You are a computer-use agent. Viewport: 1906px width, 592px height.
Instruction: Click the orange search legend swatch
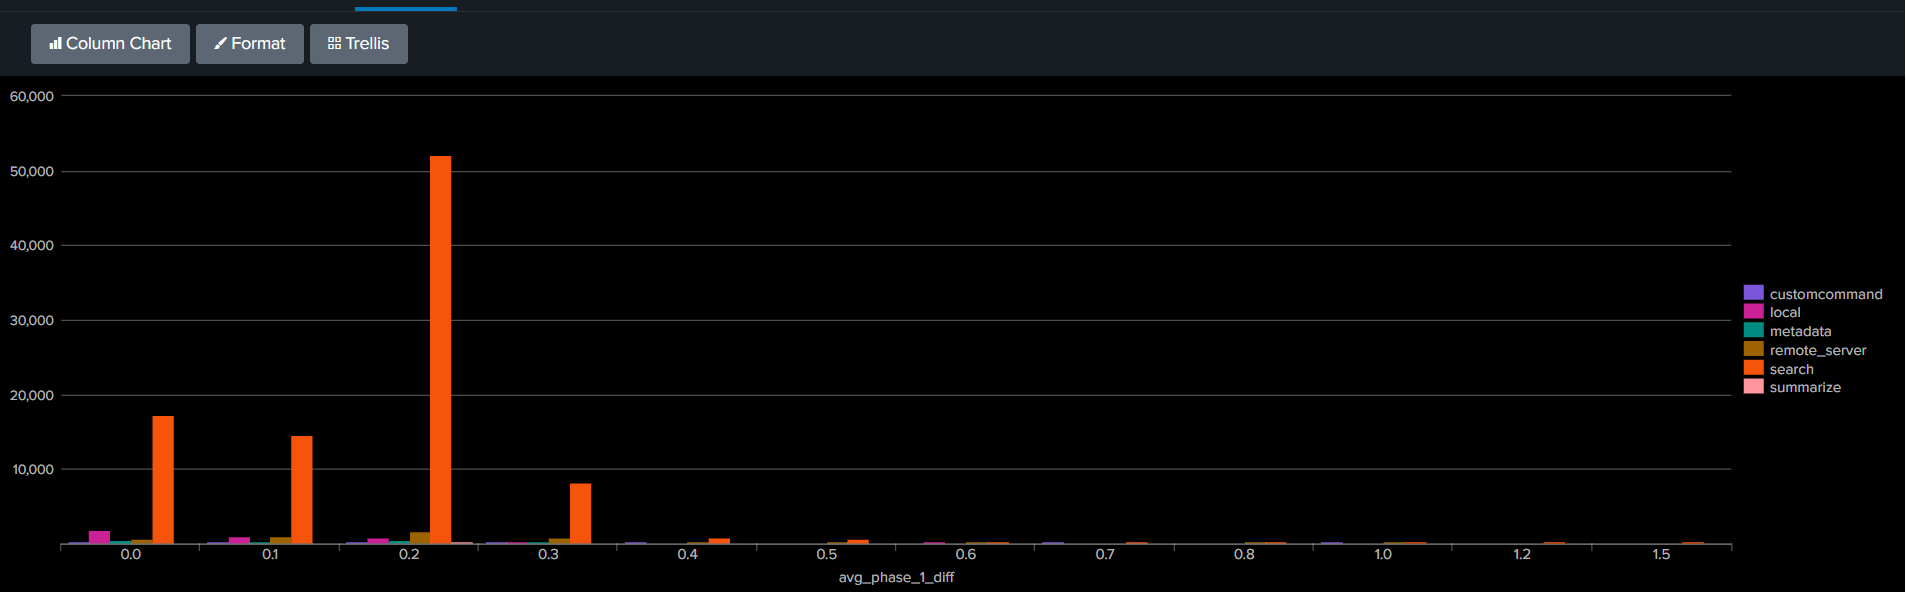tap(1753, 368)
